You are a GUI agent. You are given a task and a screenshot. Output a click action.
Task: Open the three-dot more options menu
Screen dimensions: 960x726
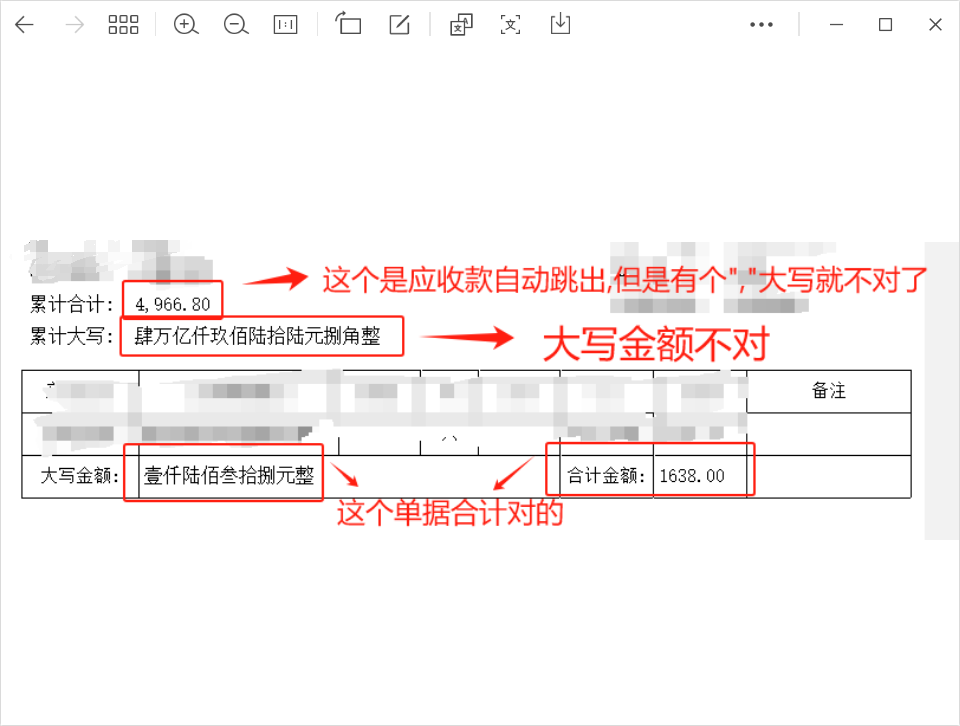(762, 25)
